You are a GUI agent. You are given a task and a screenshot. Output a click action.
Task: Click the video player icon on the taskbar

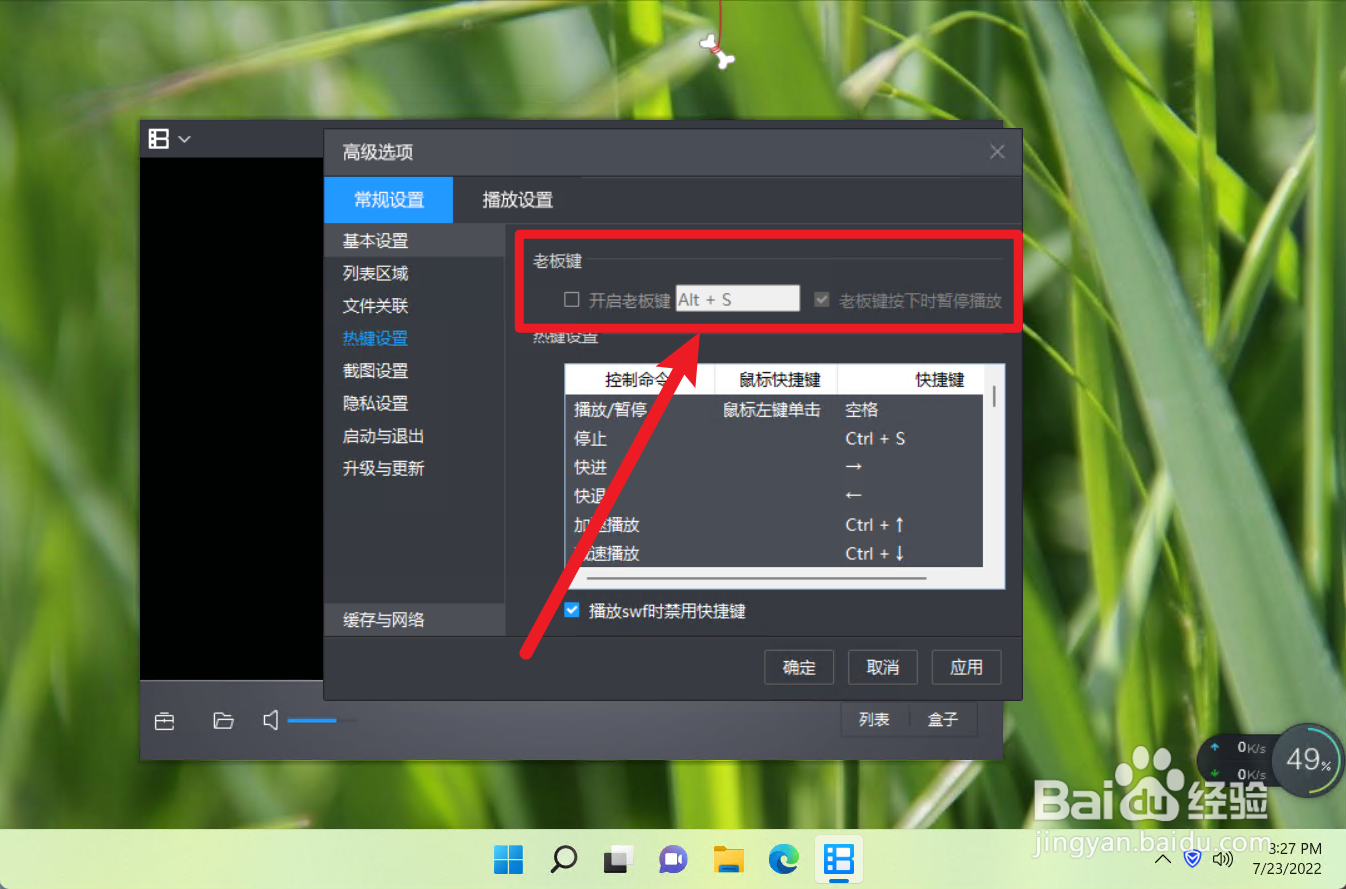pyautogui.click(x=838, y=859)
